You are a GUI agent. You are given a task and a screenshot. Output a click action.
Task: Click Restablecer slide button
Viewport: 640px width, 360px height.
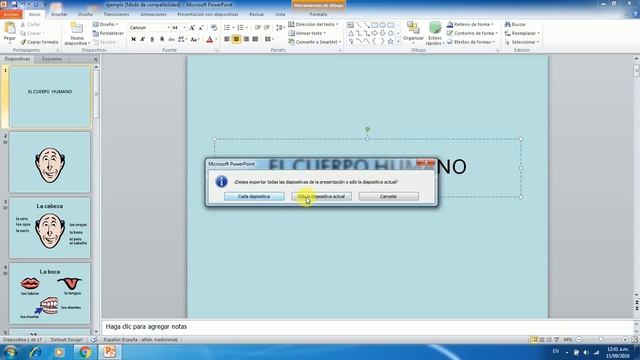click(x=108, y=33)
